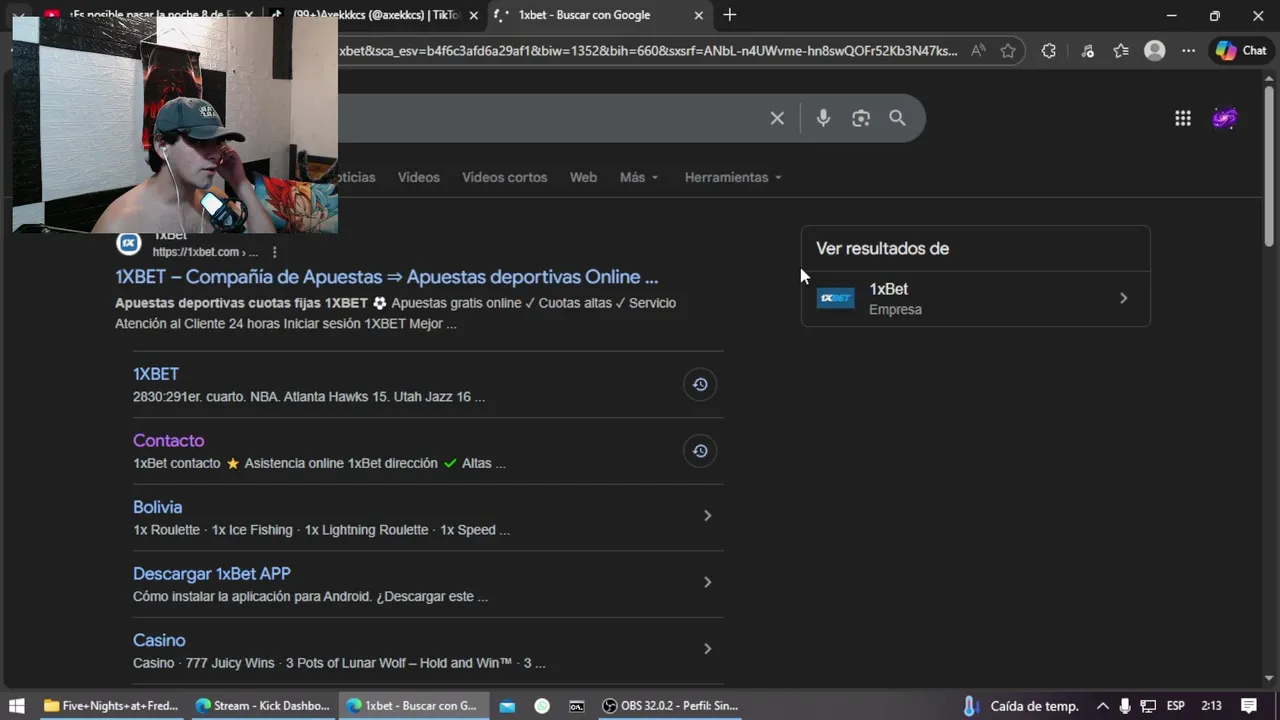Open the Windows notification center
Image resolution: width=1280 pixels, height=720 pixels.
tap(1249, 705)
